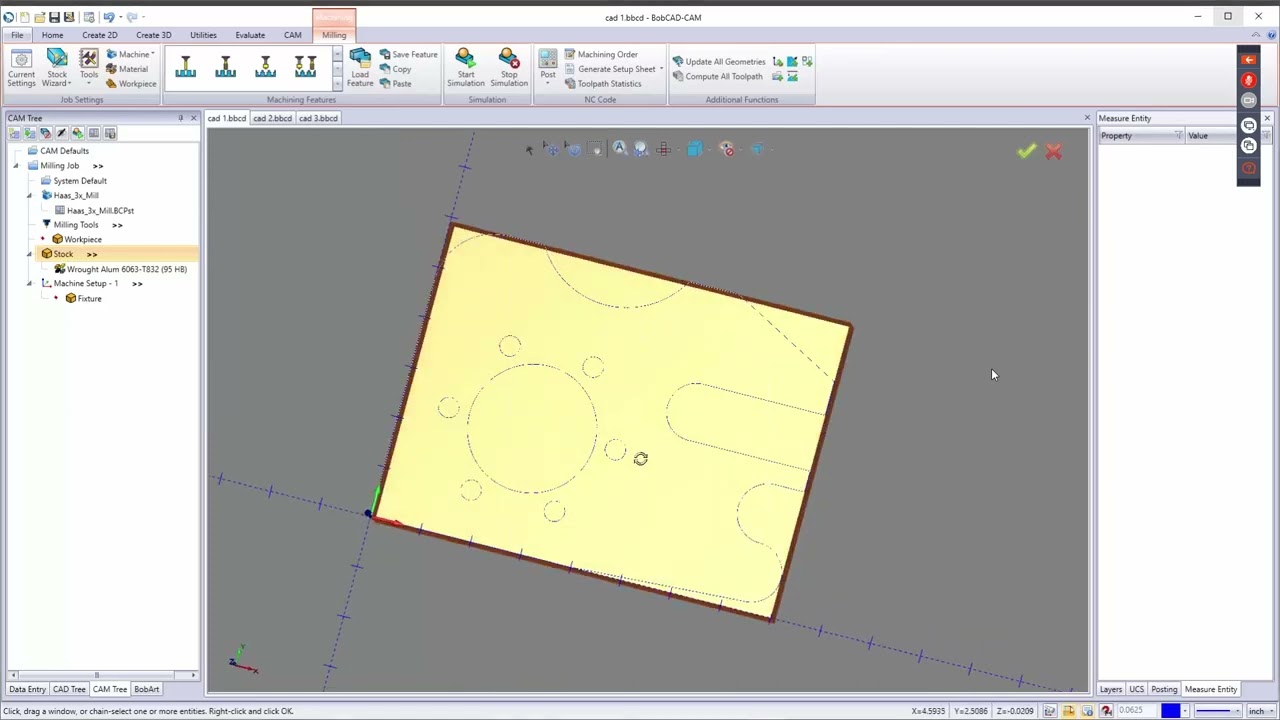The width and height of the screenshot is (1280, 720).
Task: Click the blue color swatch in status bar
Action: (1170, 711)
